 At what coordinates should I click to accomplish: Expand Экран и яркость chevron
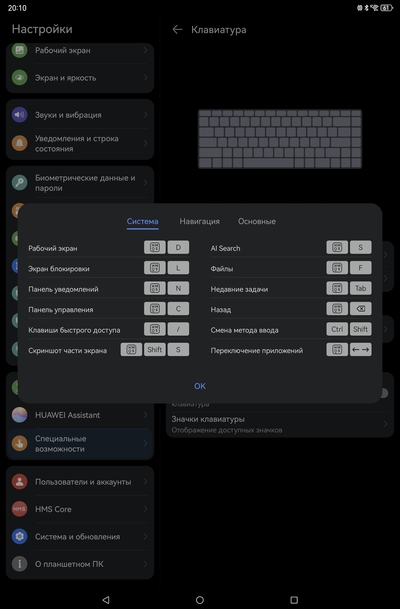[x=145, y=78]
